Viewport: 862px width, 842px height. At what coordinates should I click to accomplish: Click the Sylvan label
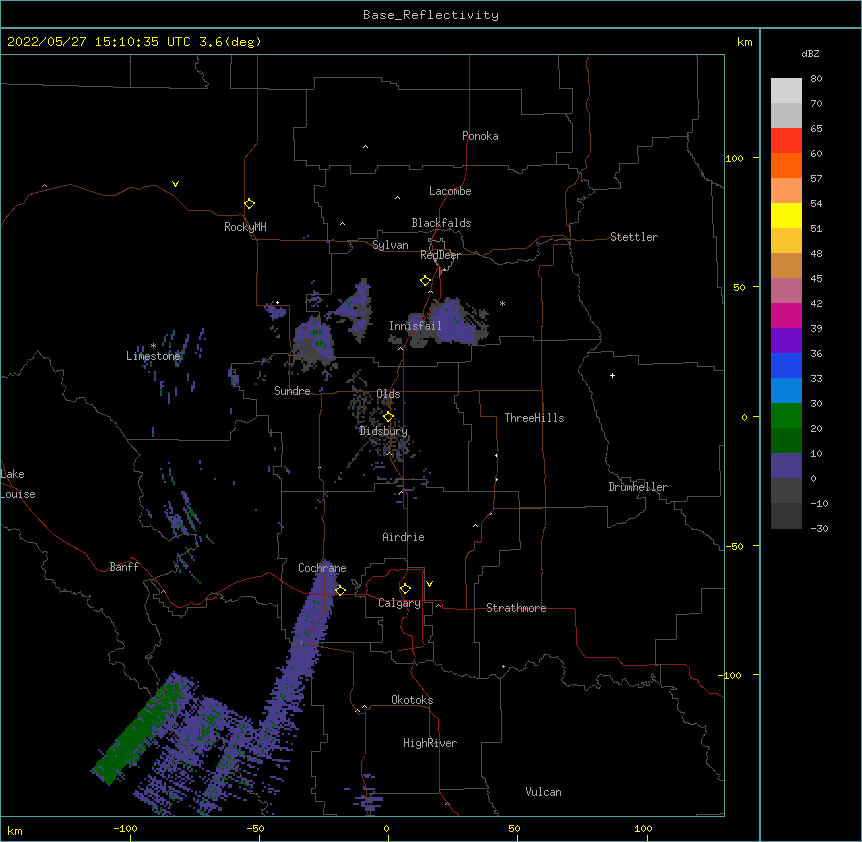[x=390, y=245]
